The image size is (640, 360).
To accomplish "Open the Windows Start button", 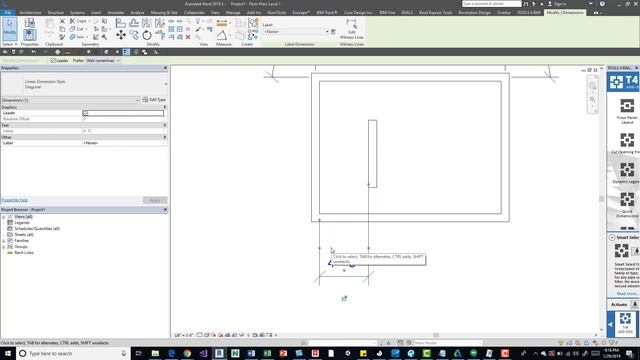I will coord(8,353).
